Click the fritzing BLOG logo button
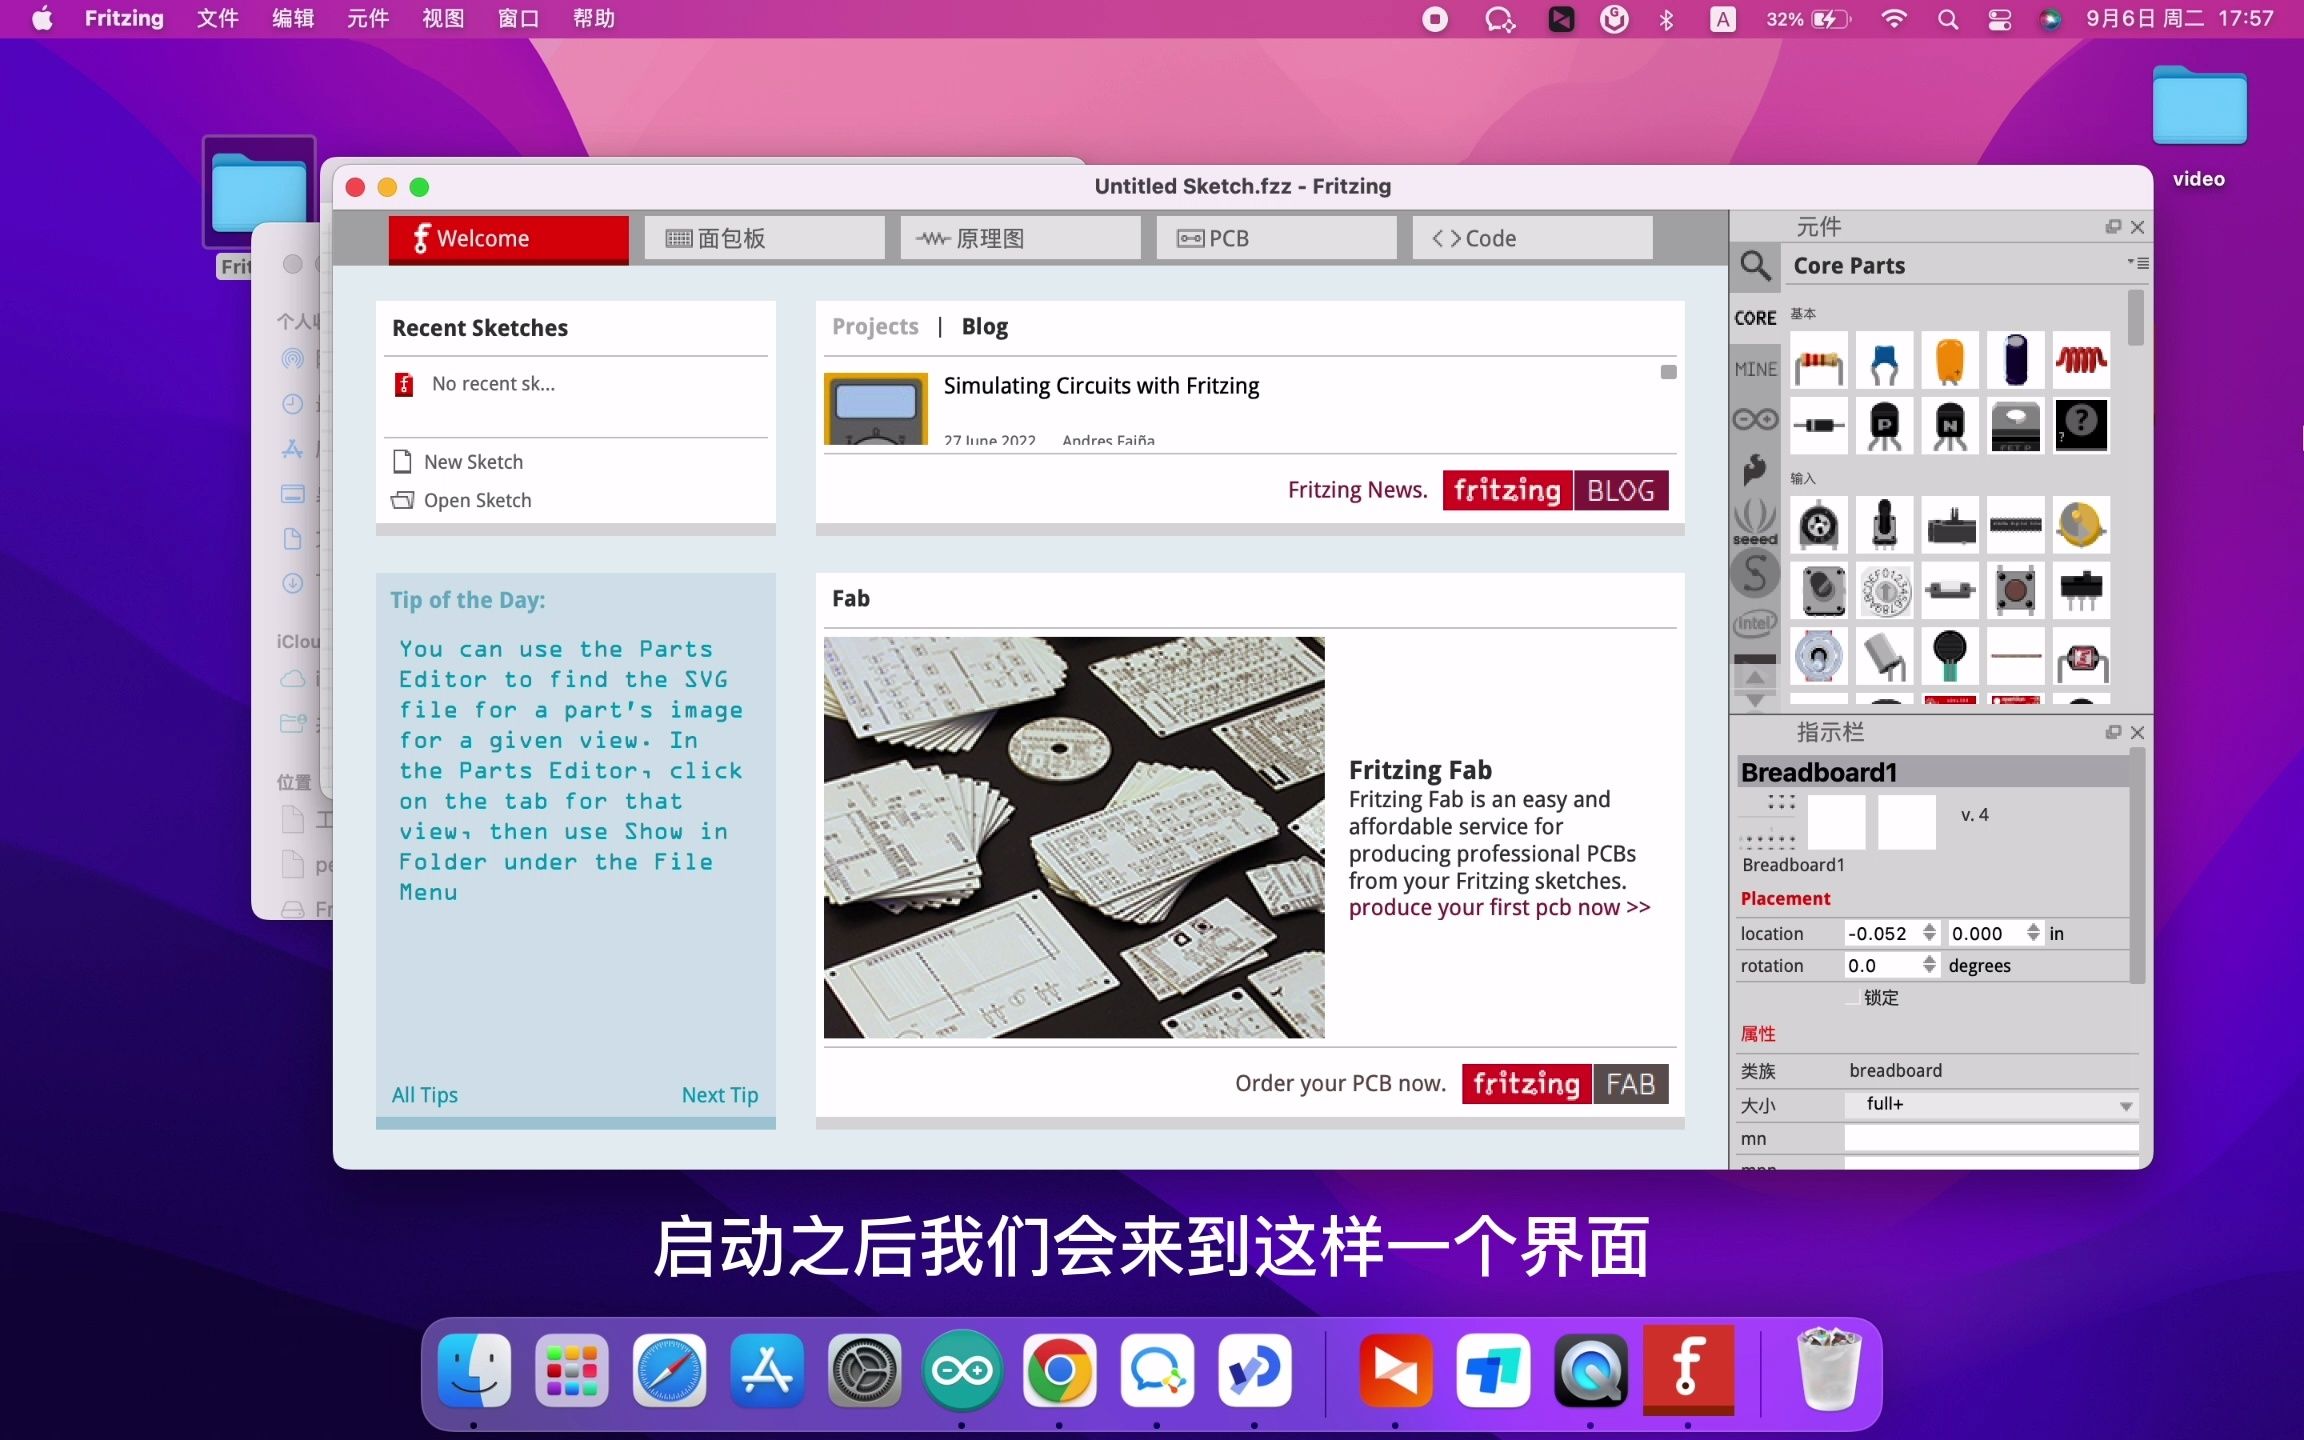The width and height of the screenshot is (2304, 1440). point(1555,490)
